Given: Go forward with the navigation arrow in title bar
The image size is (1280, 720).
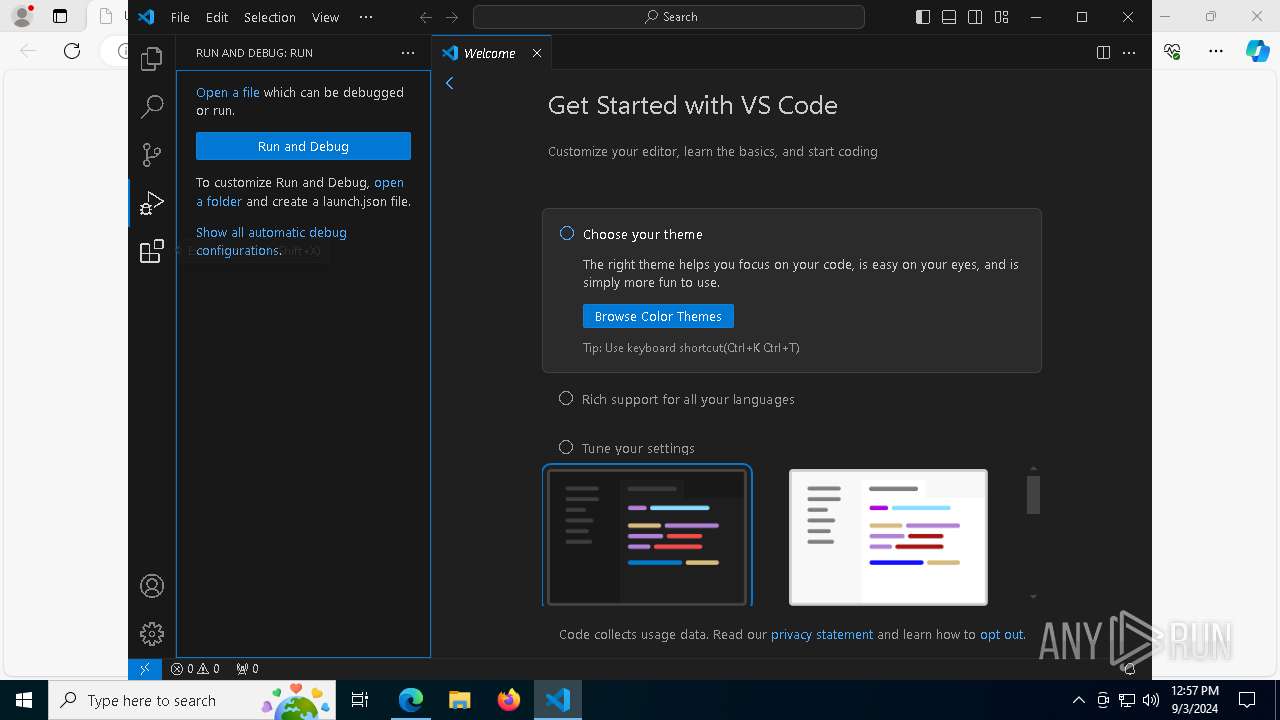Looking at the screenshot, I should 452,17.
